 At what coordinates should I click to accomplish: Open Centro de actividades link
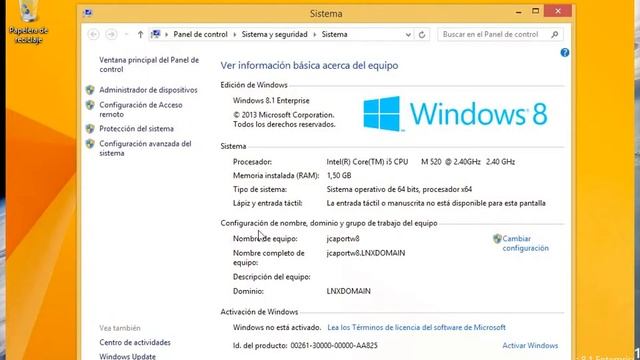(x=135, y=342)
